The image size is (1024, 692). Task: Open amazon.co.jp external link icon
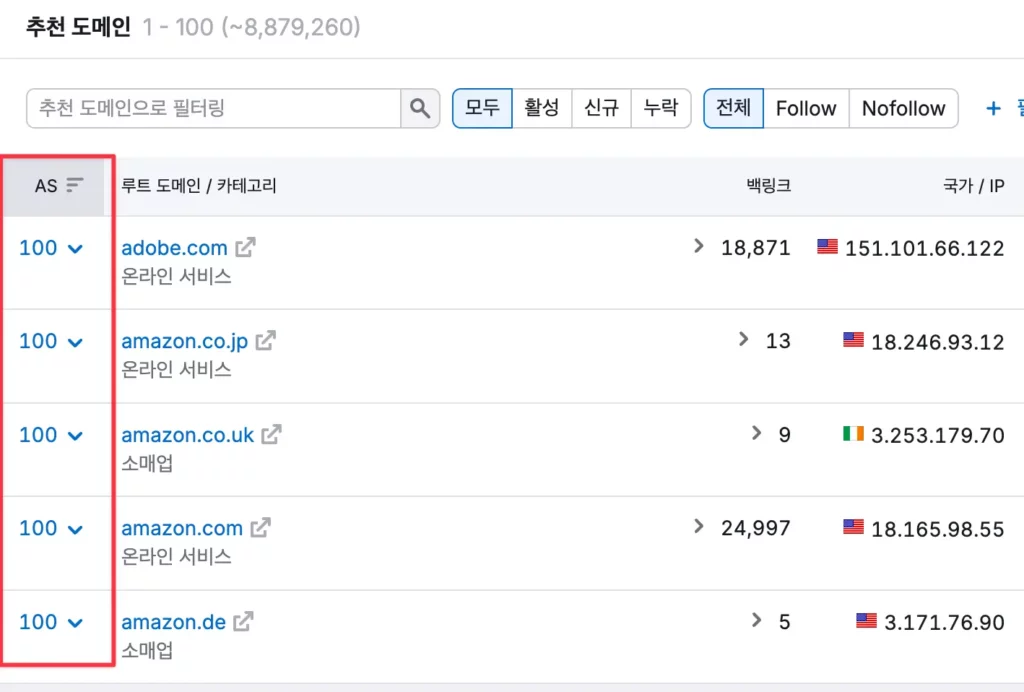pyautogui.click(x=266, y=340)
